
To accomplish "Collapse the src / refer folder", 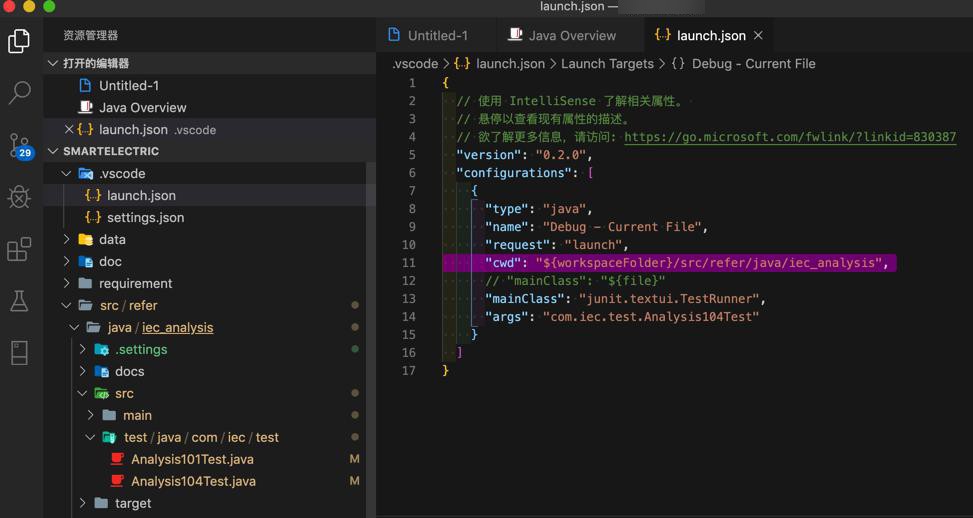I will pyautogui.click(x=66, y=305).
